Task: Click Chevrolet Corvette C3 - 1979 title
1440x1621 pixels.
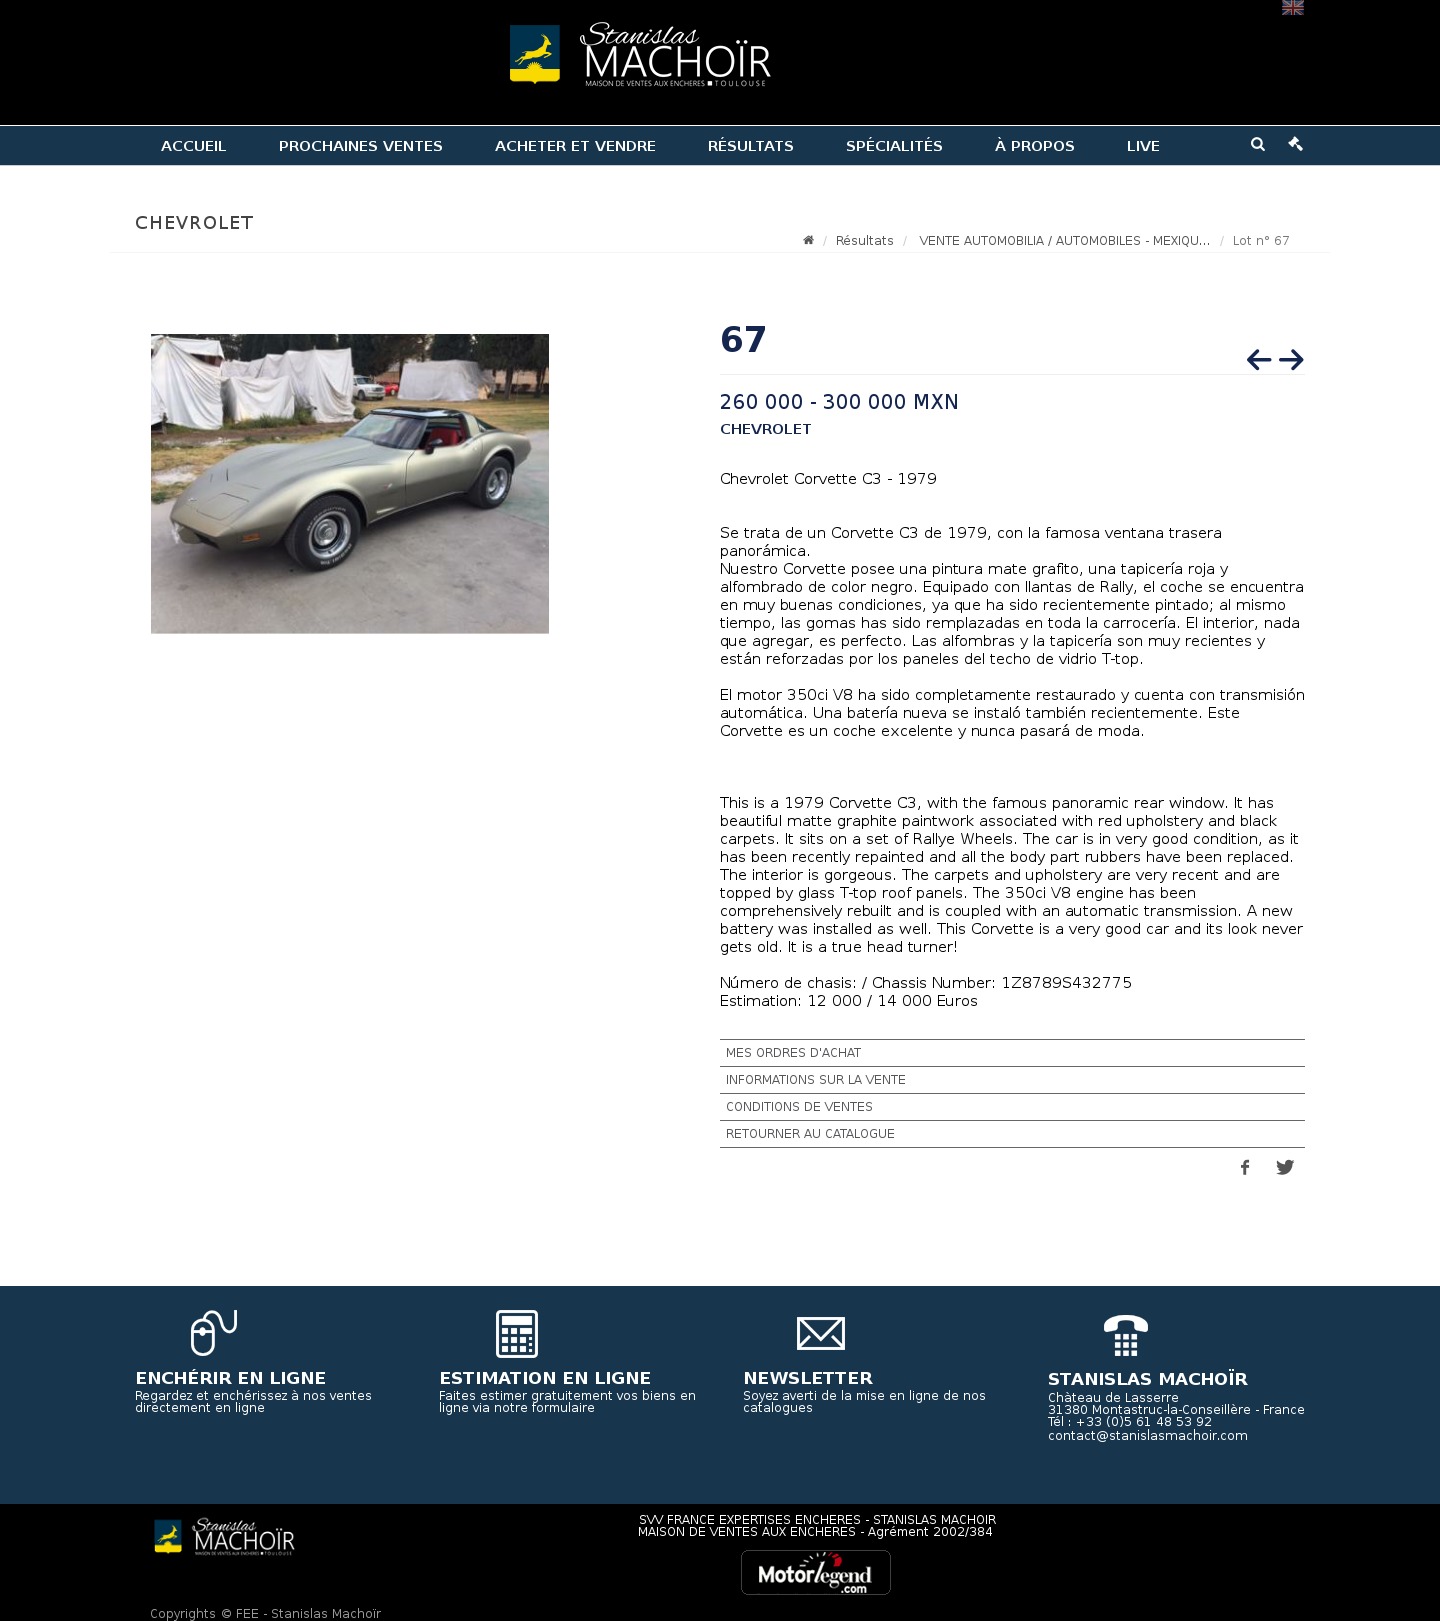Action: click(x=828, y=479)
